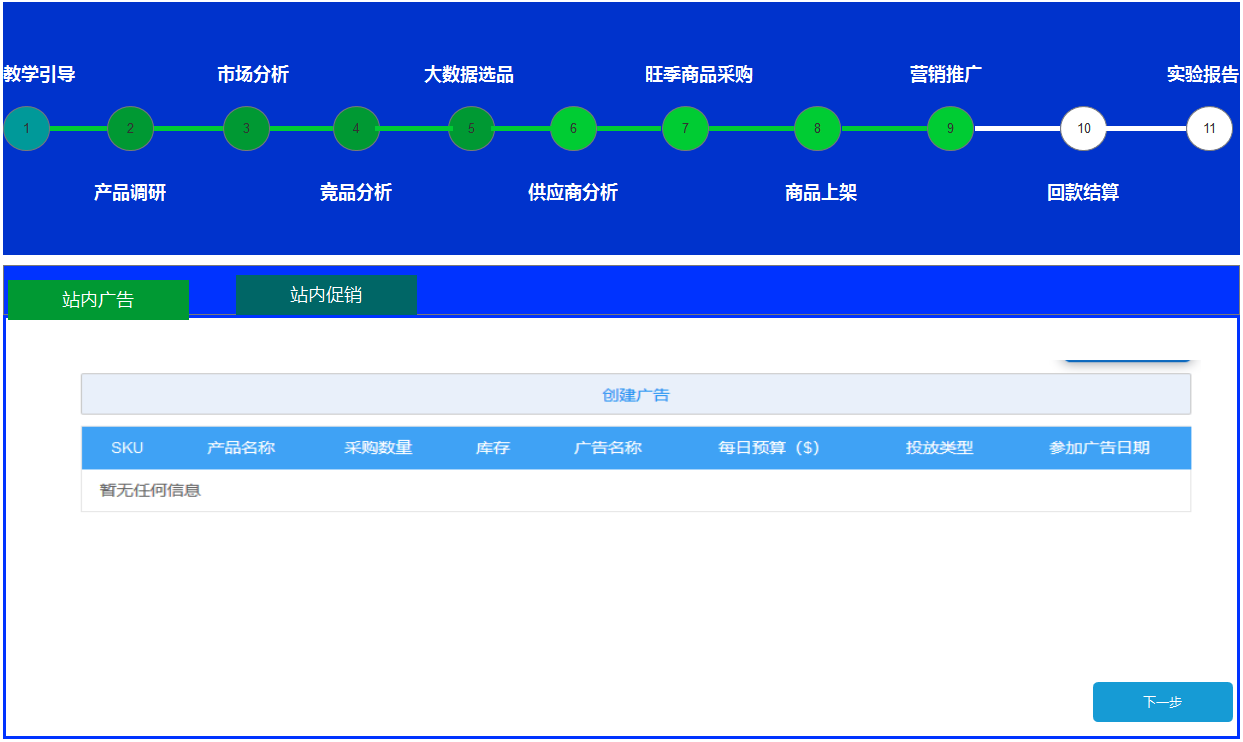Viewport: 1243px width, 742px height.
Task: Switch to the 站内广告 tab
Action: [98, 300]
